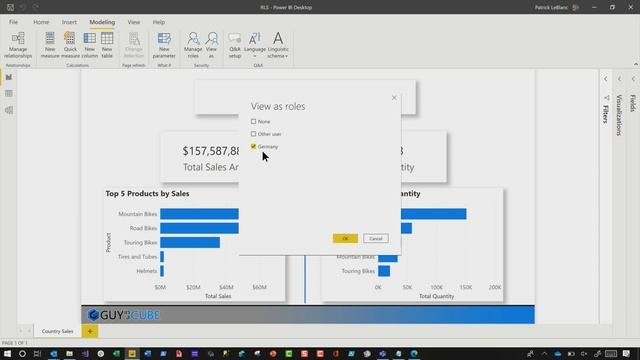Create a New measure
The image size is (640, 360).
click(50, 45)
